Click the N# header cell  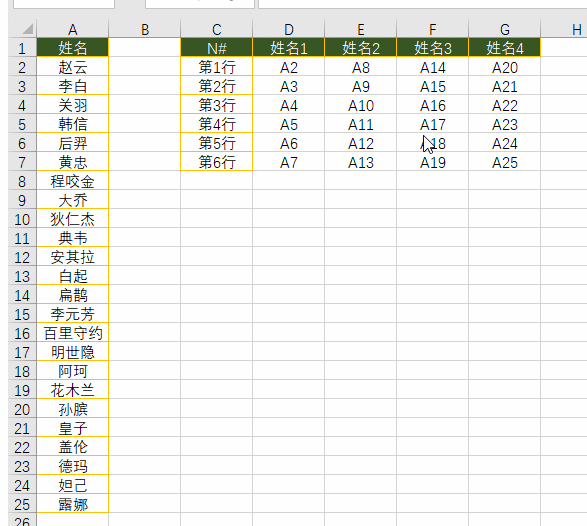coord(216,48)
